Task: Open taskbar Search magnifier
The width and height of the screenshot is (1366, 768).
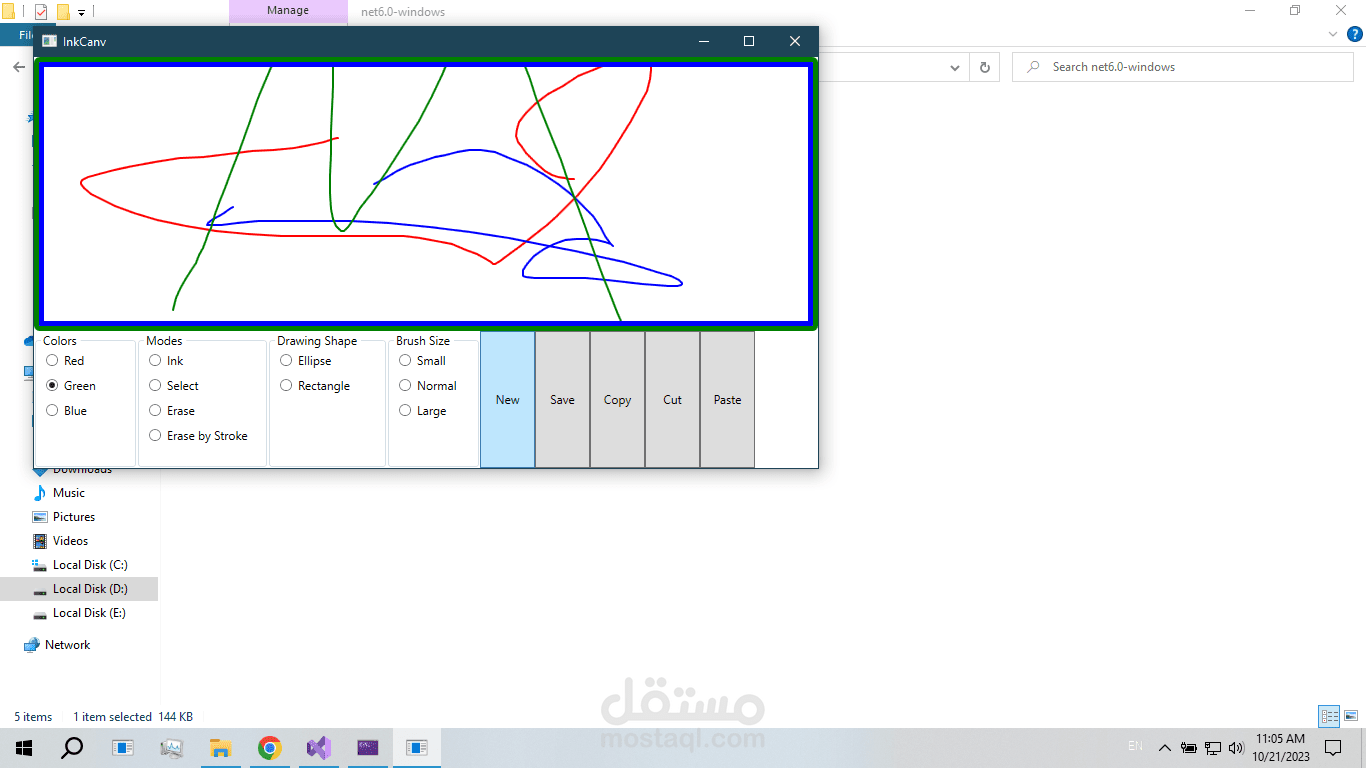Action: [72, 748]
